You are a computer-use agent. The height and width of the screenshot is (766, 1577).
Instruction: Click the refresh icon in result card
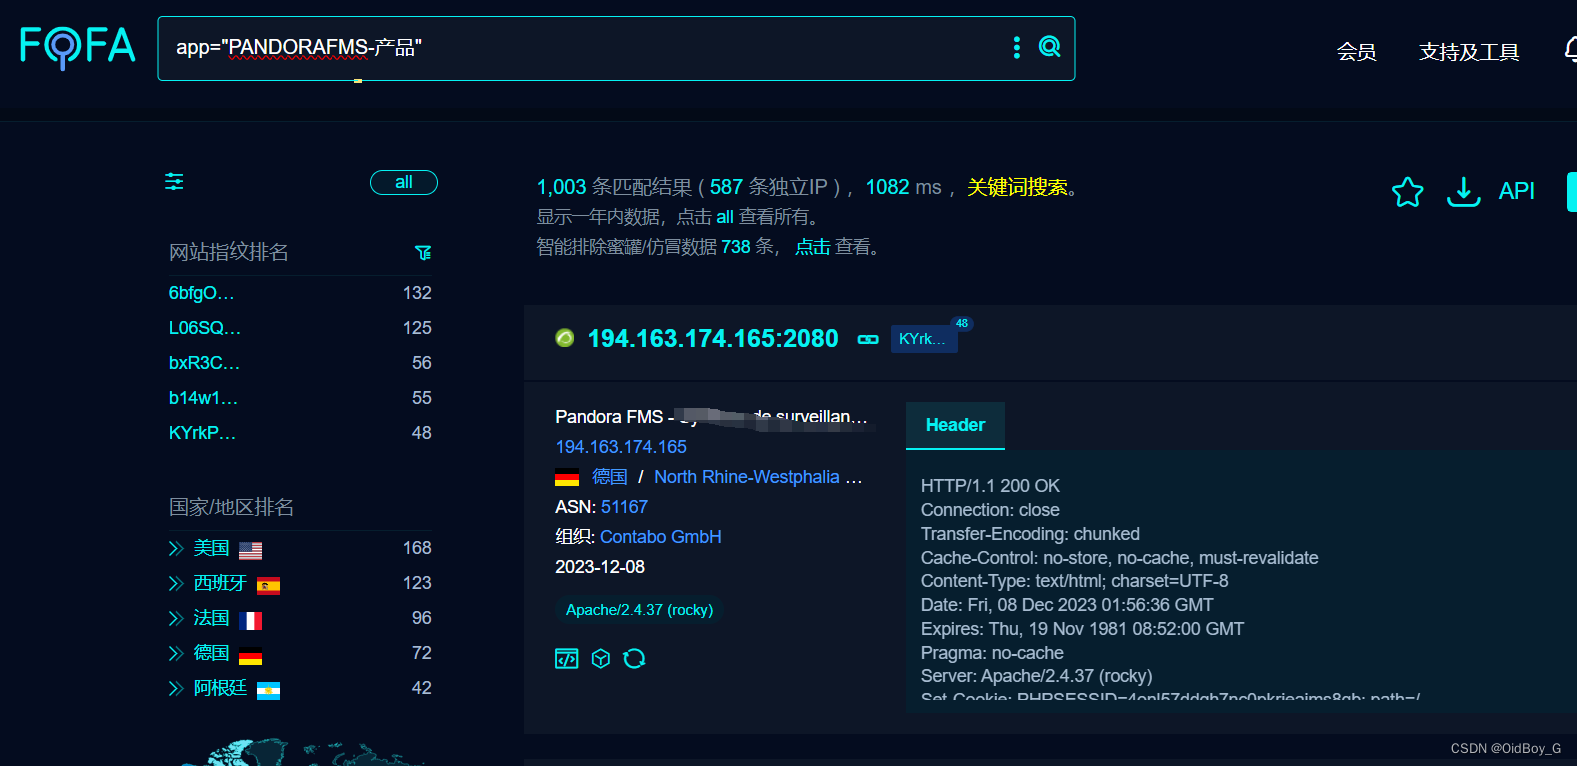point(634,658)
